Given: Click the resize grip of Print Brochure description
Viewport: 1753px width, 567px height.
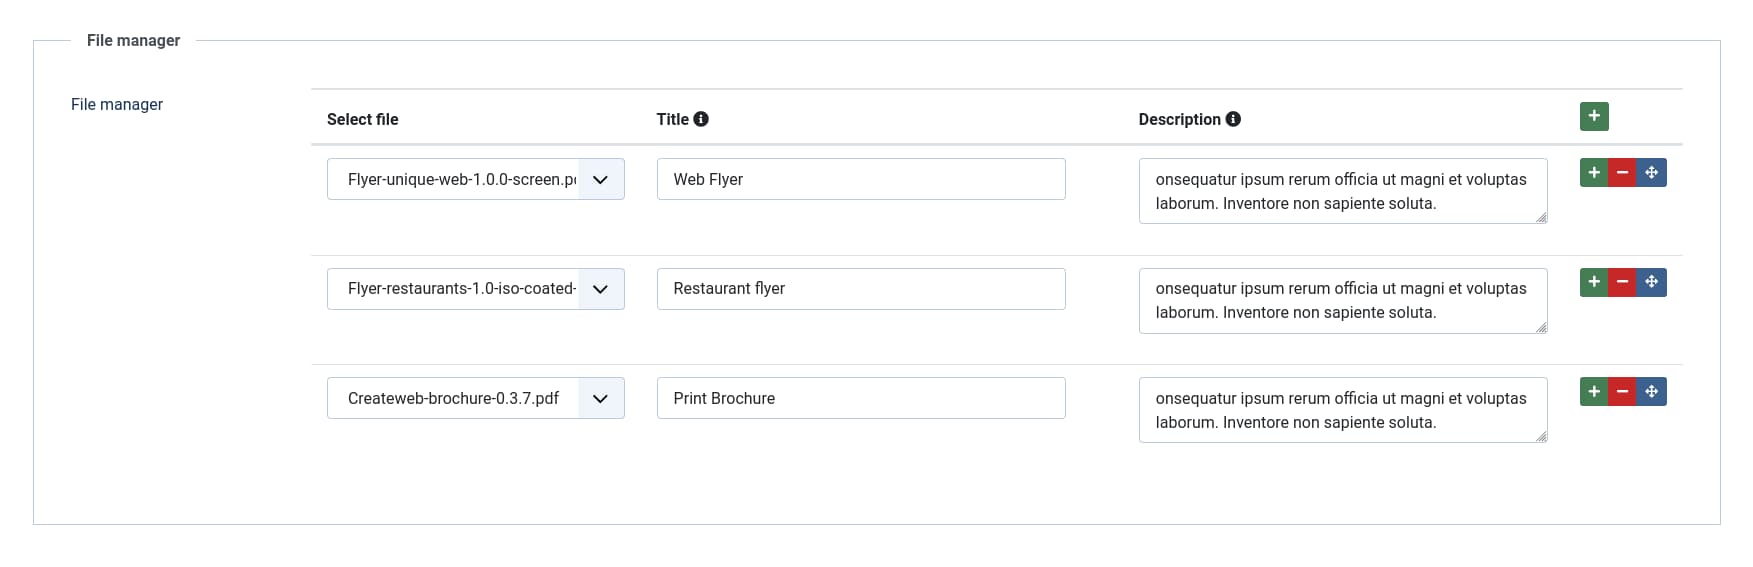Looking at the screenshot, I should tap(1541, 436).
